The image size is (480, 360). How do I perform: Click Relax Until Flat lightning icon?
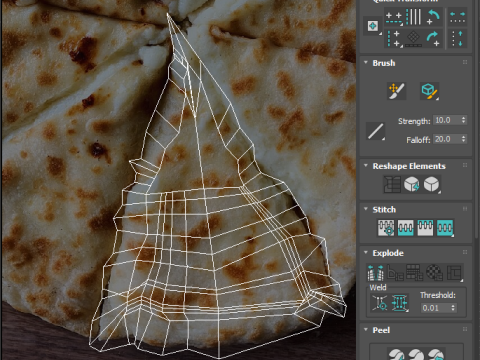pos(412,184)
